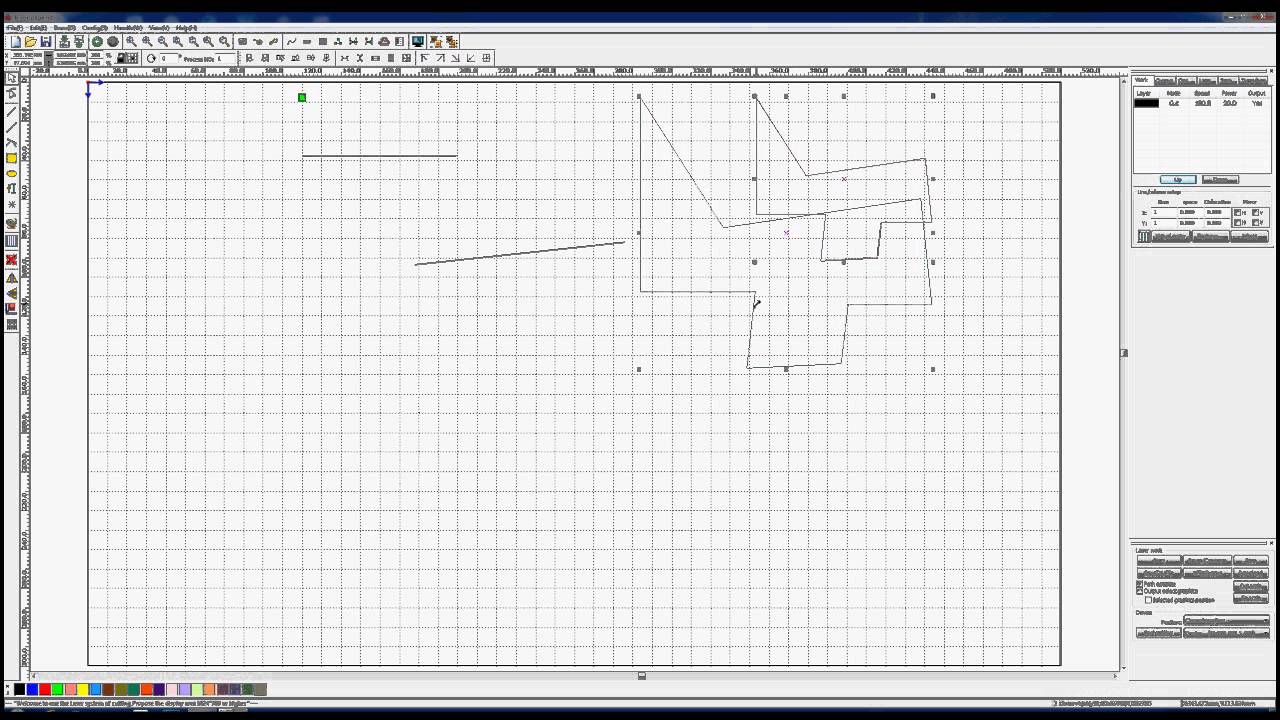Open the Device USB port dropdown

1226,633
